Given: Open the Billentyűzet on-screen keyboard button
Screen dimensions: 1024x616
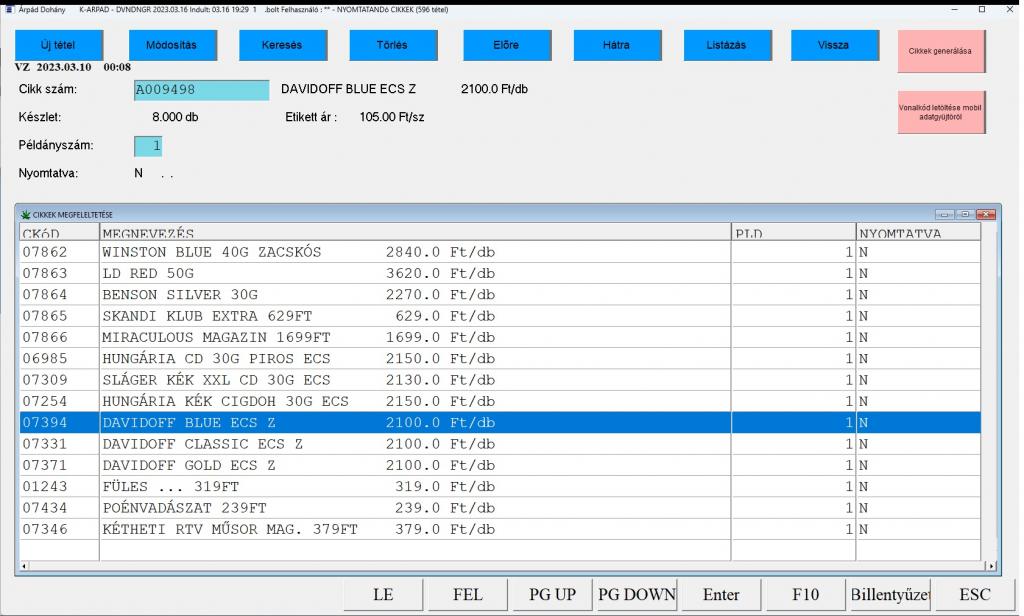Looking at the screenshot, I should pyautogui.click(x=889, y=594).
